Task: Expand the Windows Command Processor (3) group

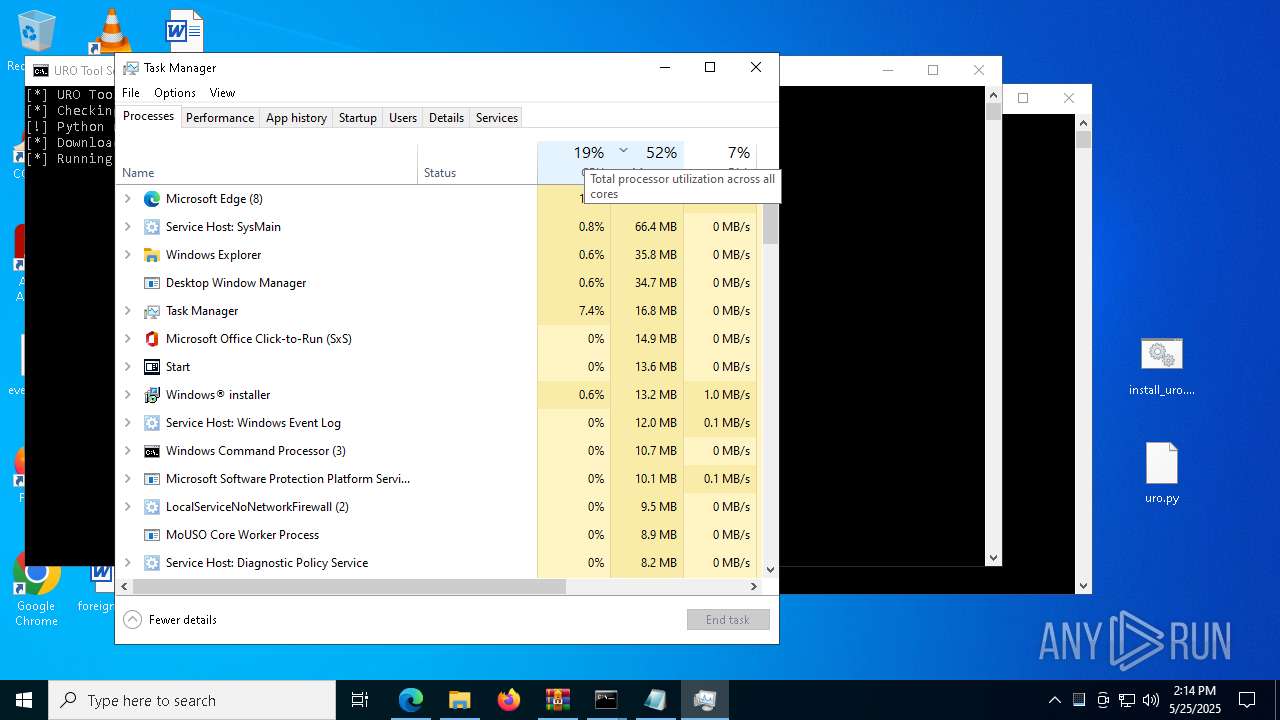Action: point(127,451)
